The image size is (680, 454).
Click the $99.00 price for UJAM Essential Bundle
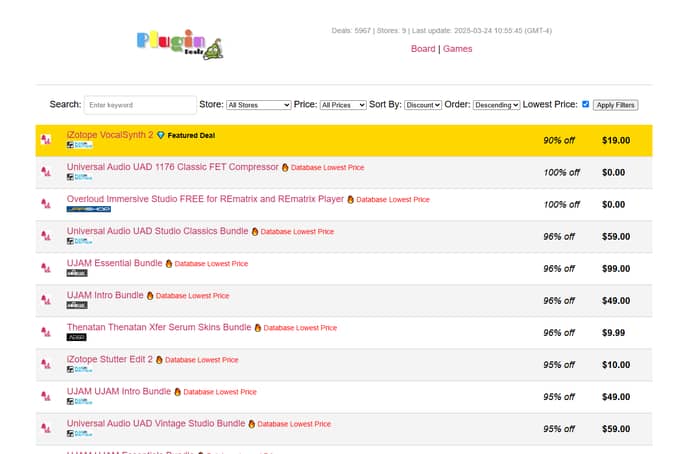[616, 269]
